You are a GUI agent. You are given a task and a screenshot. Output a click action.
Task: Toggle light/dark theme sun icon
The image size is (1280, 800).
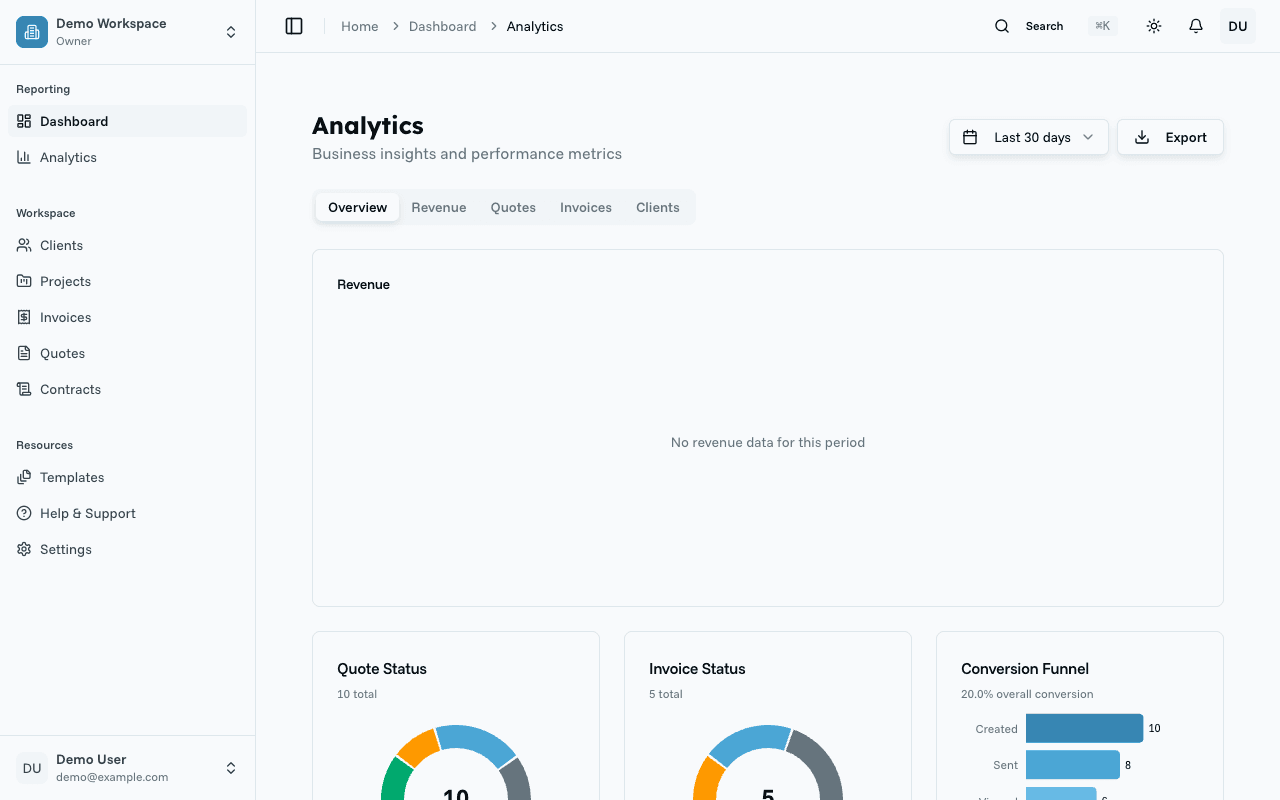coord(1154,26)
